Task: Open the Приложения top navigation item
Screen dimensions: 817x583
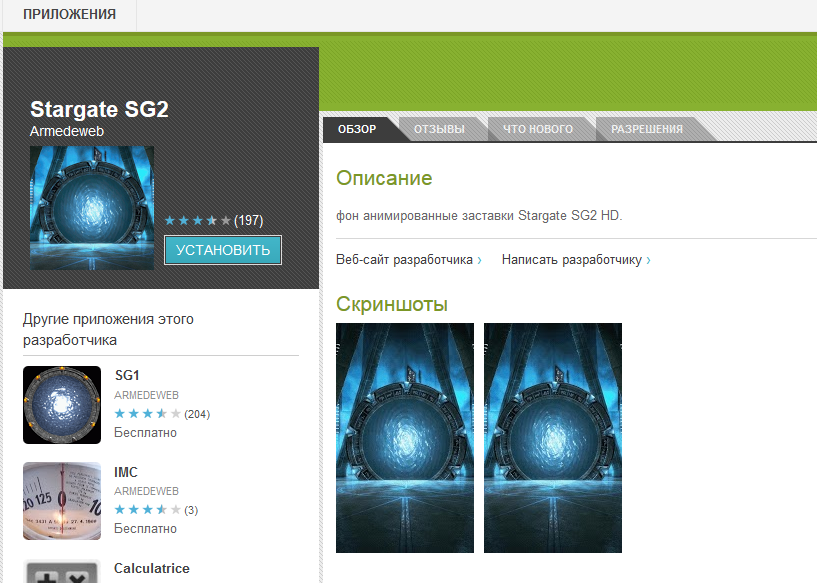Action: tap(69, 14)
